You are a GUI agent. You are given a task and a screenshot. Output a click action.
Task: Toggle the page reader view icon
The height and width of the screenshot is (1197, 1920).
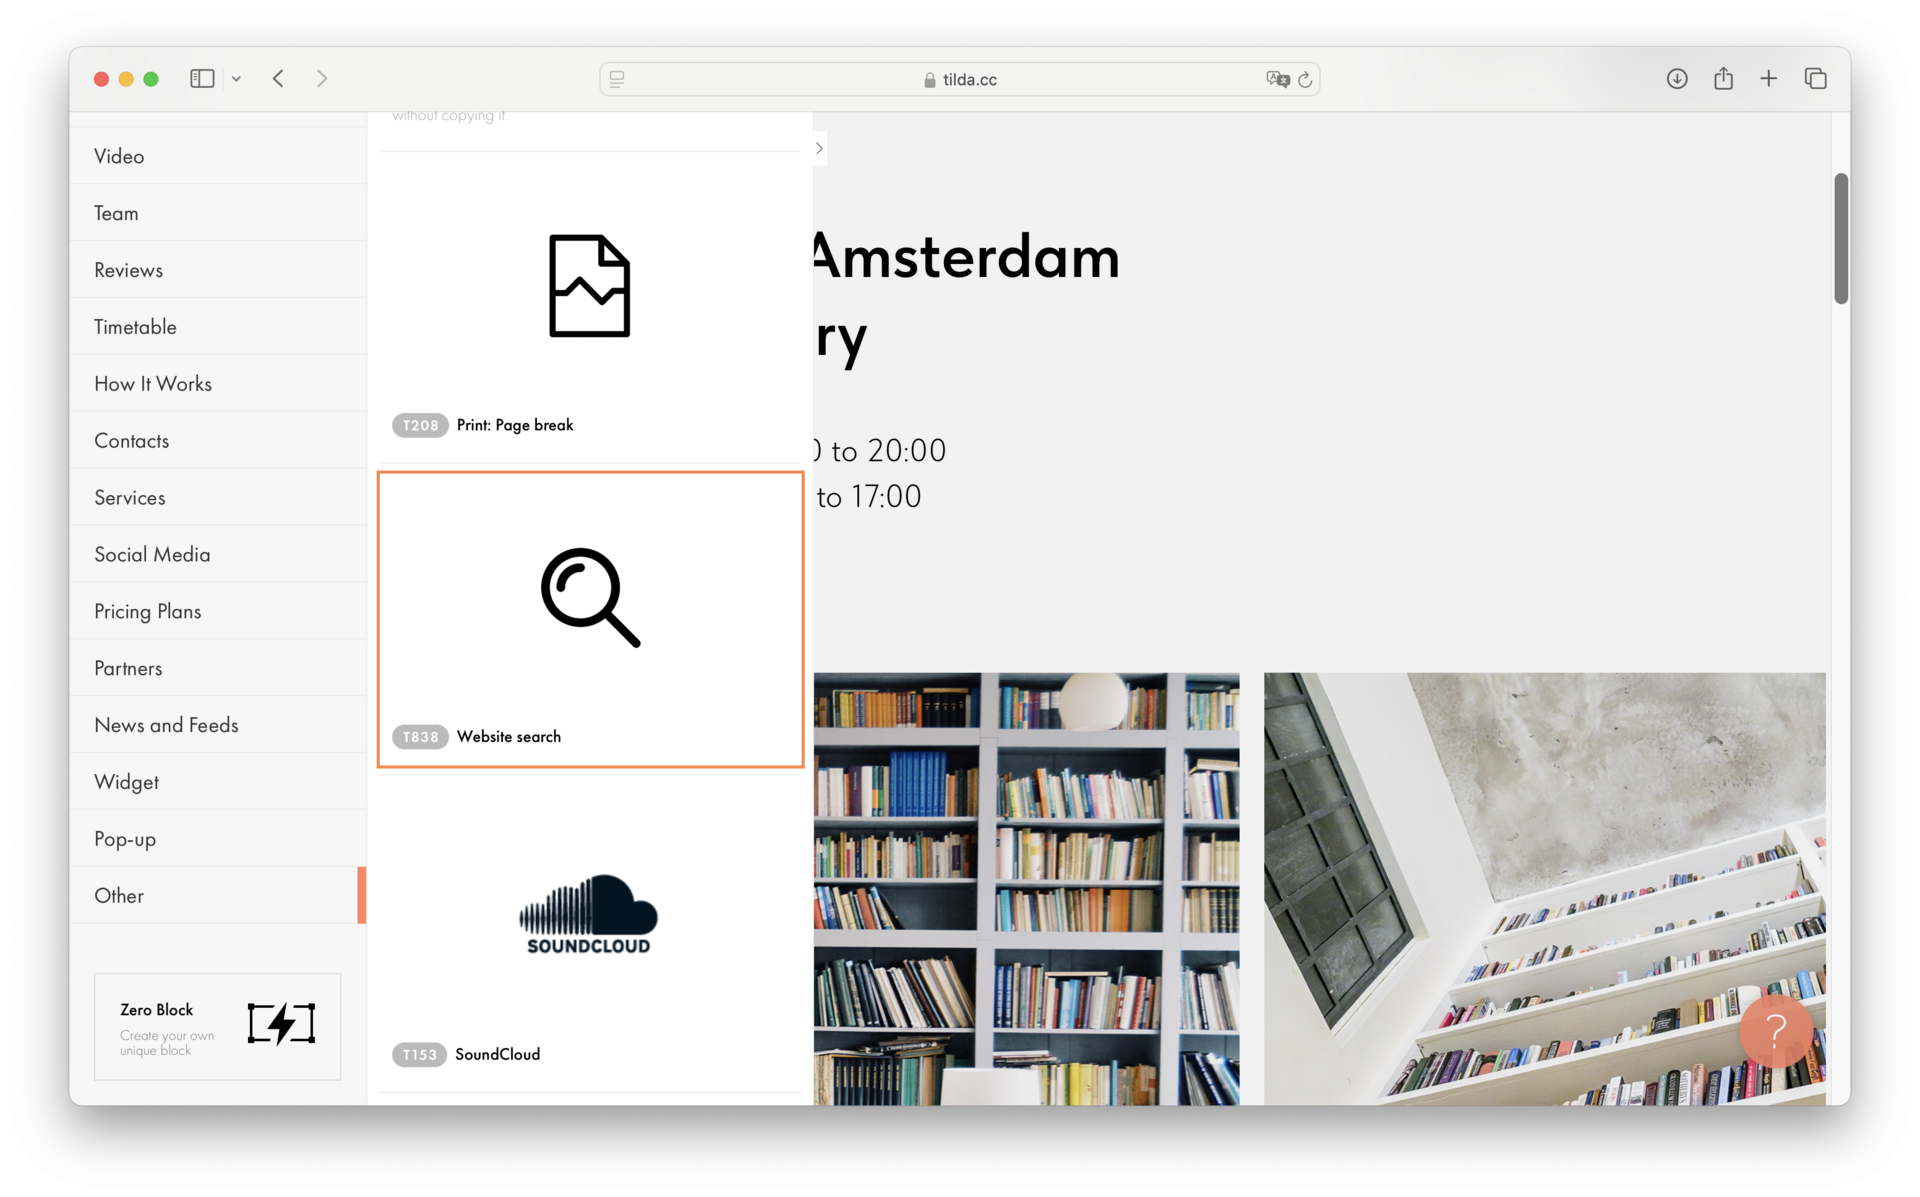616,79
